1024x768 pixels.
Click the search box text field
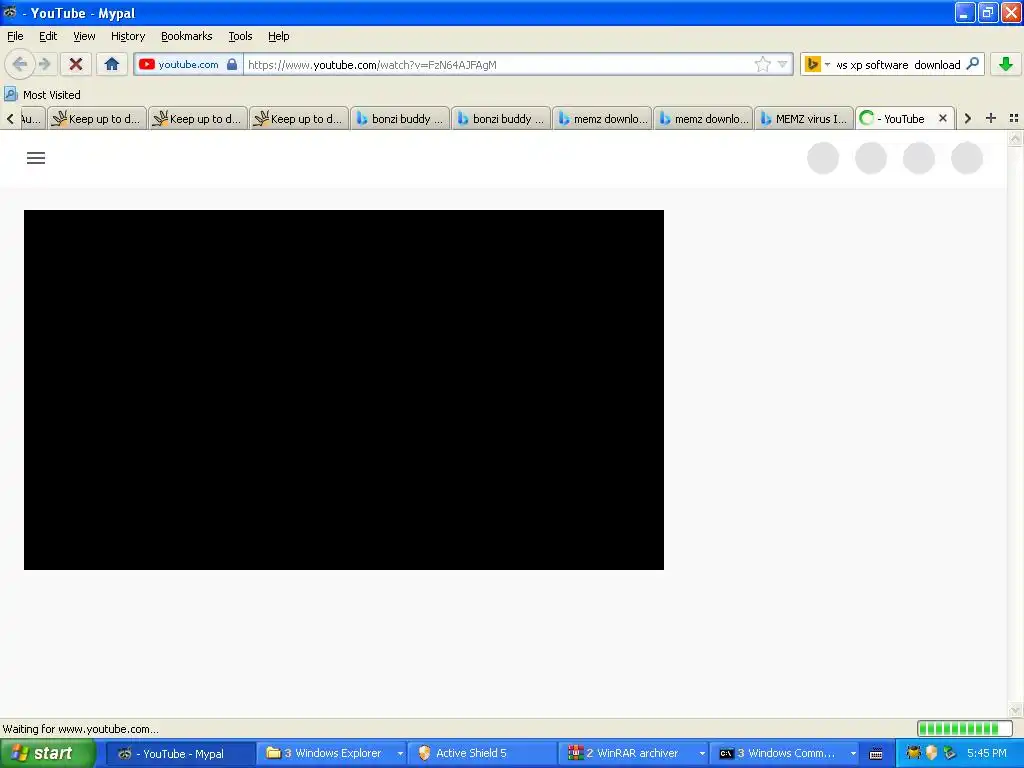[898, 65]
